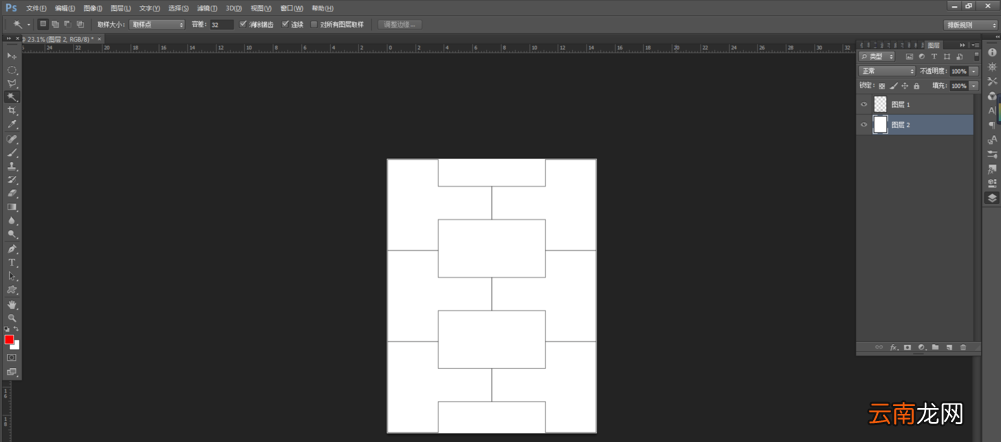Toggle the layer filter on/off switch
Image resolution: width=1001 pixels, height=442 pixels.
[x=976, y=56]
